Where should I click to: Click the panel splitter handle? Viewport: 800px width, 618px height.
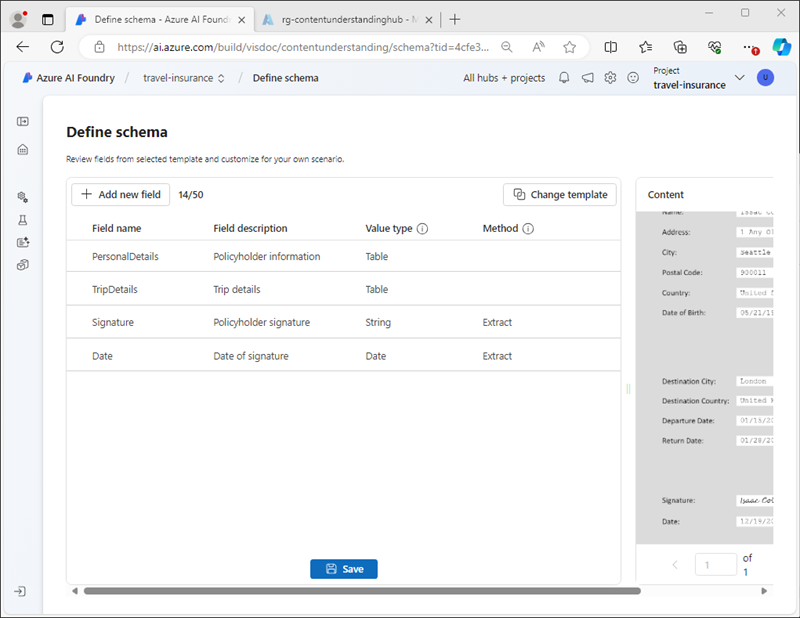628,389
